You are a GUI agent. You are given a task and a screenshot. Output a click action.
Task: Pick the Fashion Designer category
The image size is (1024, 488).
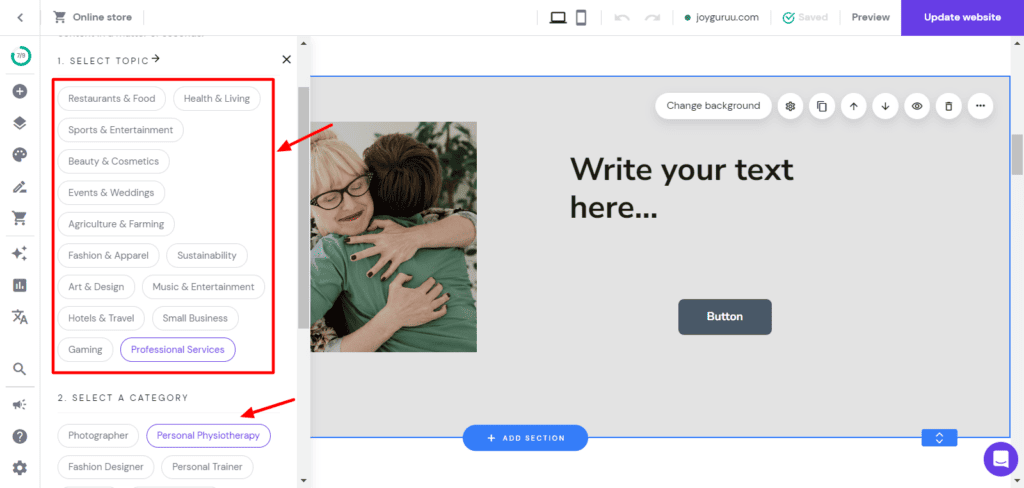coord(106,466)
